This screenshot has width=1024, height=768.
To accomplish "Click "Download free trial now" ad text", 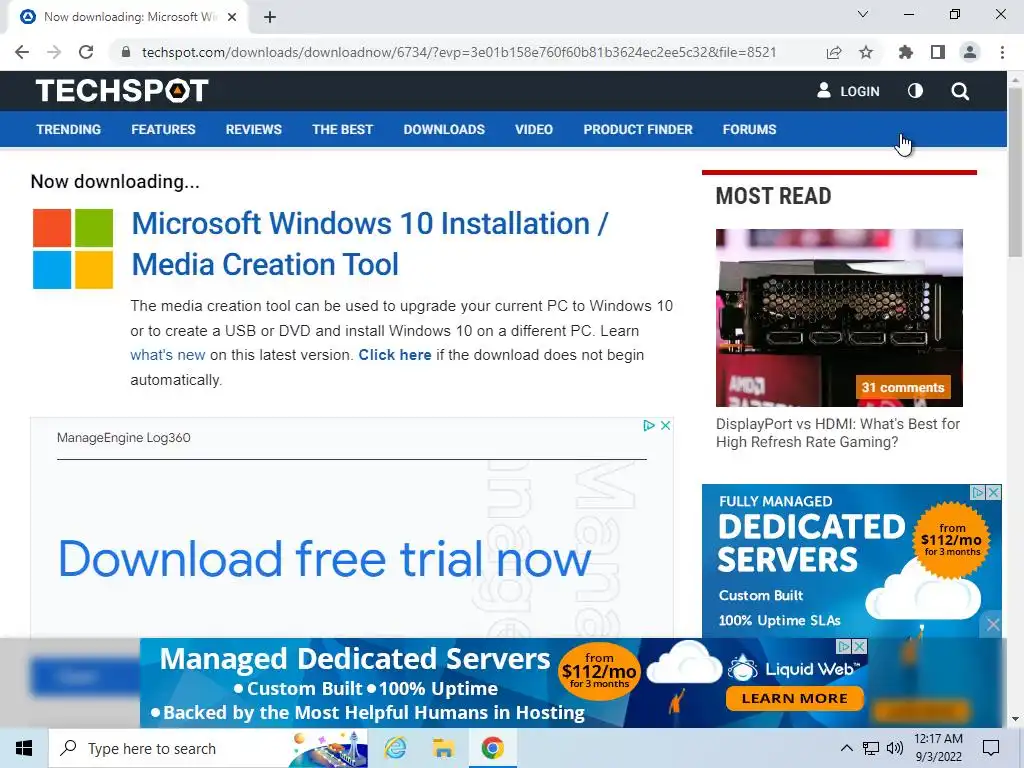I will pos(325,559).
